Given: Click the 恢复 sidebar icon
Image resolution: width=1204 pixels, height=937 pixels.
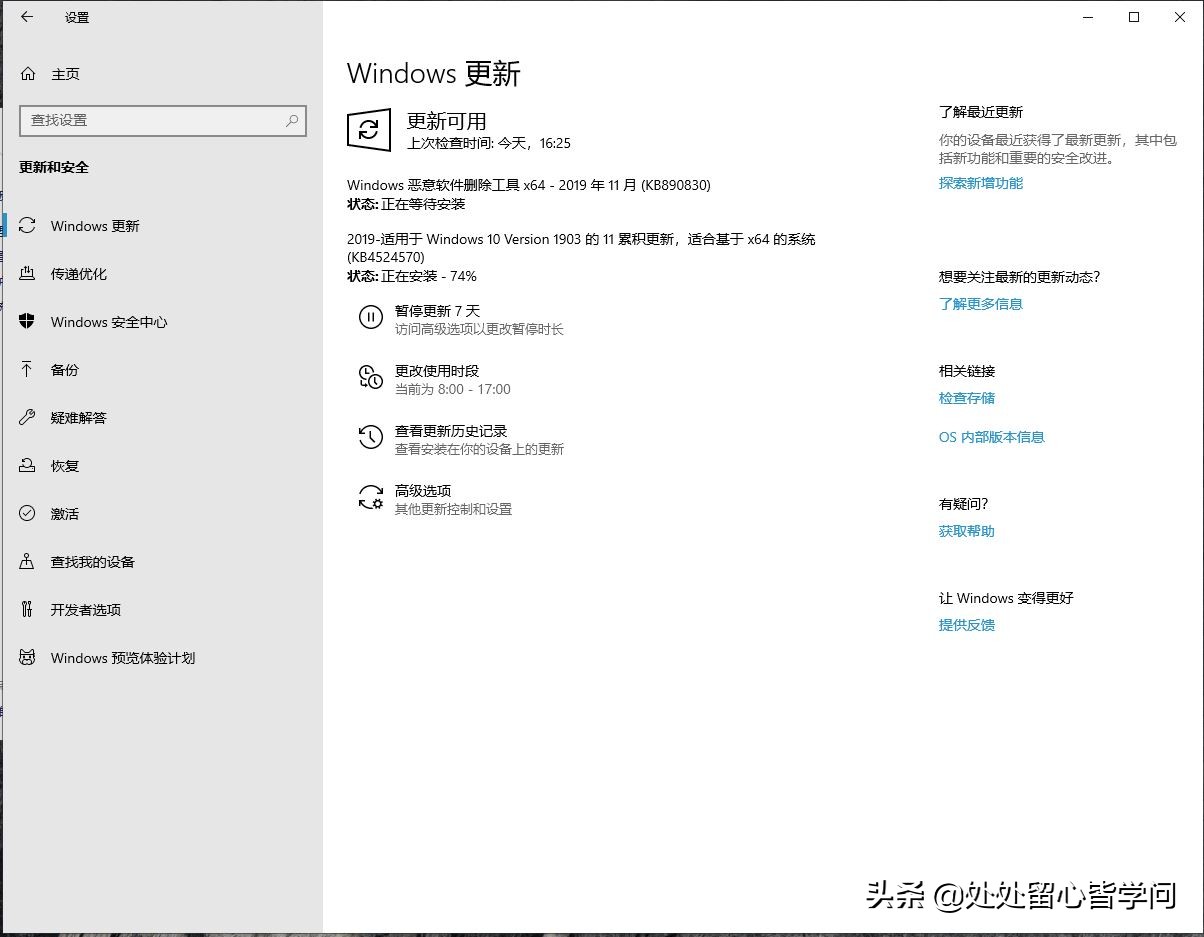Looking at the screenshot, I should click(x=27, y=465).
